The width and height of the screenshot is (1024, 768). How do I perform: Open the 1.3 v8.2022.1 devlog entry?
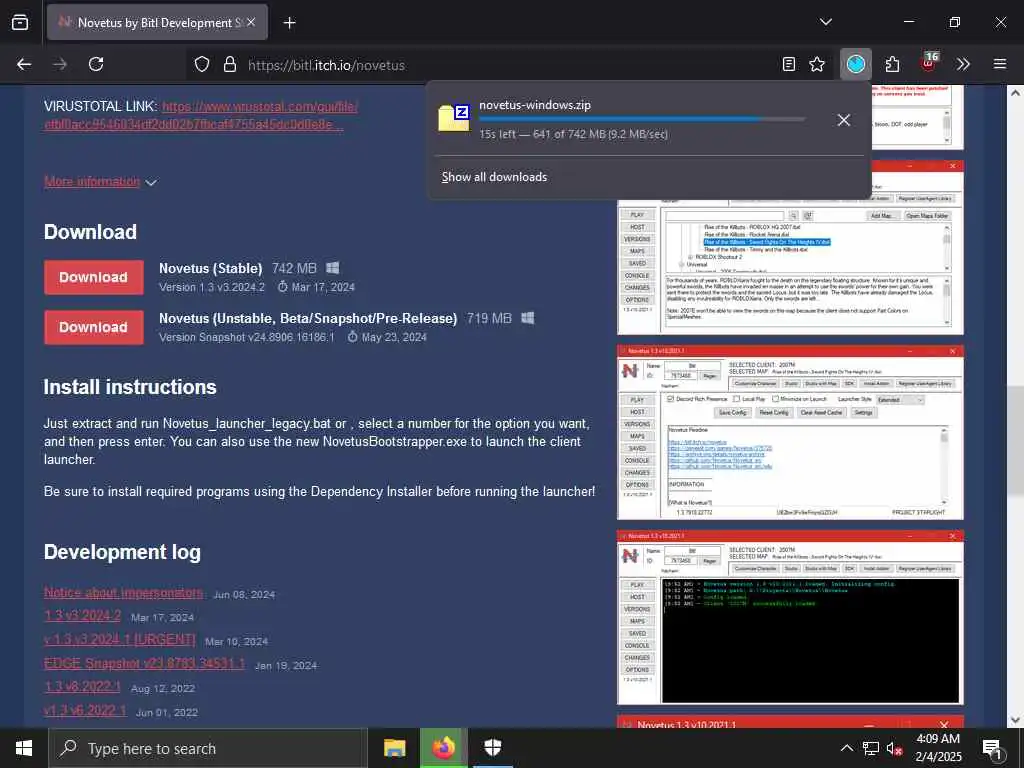click(82, 687)
